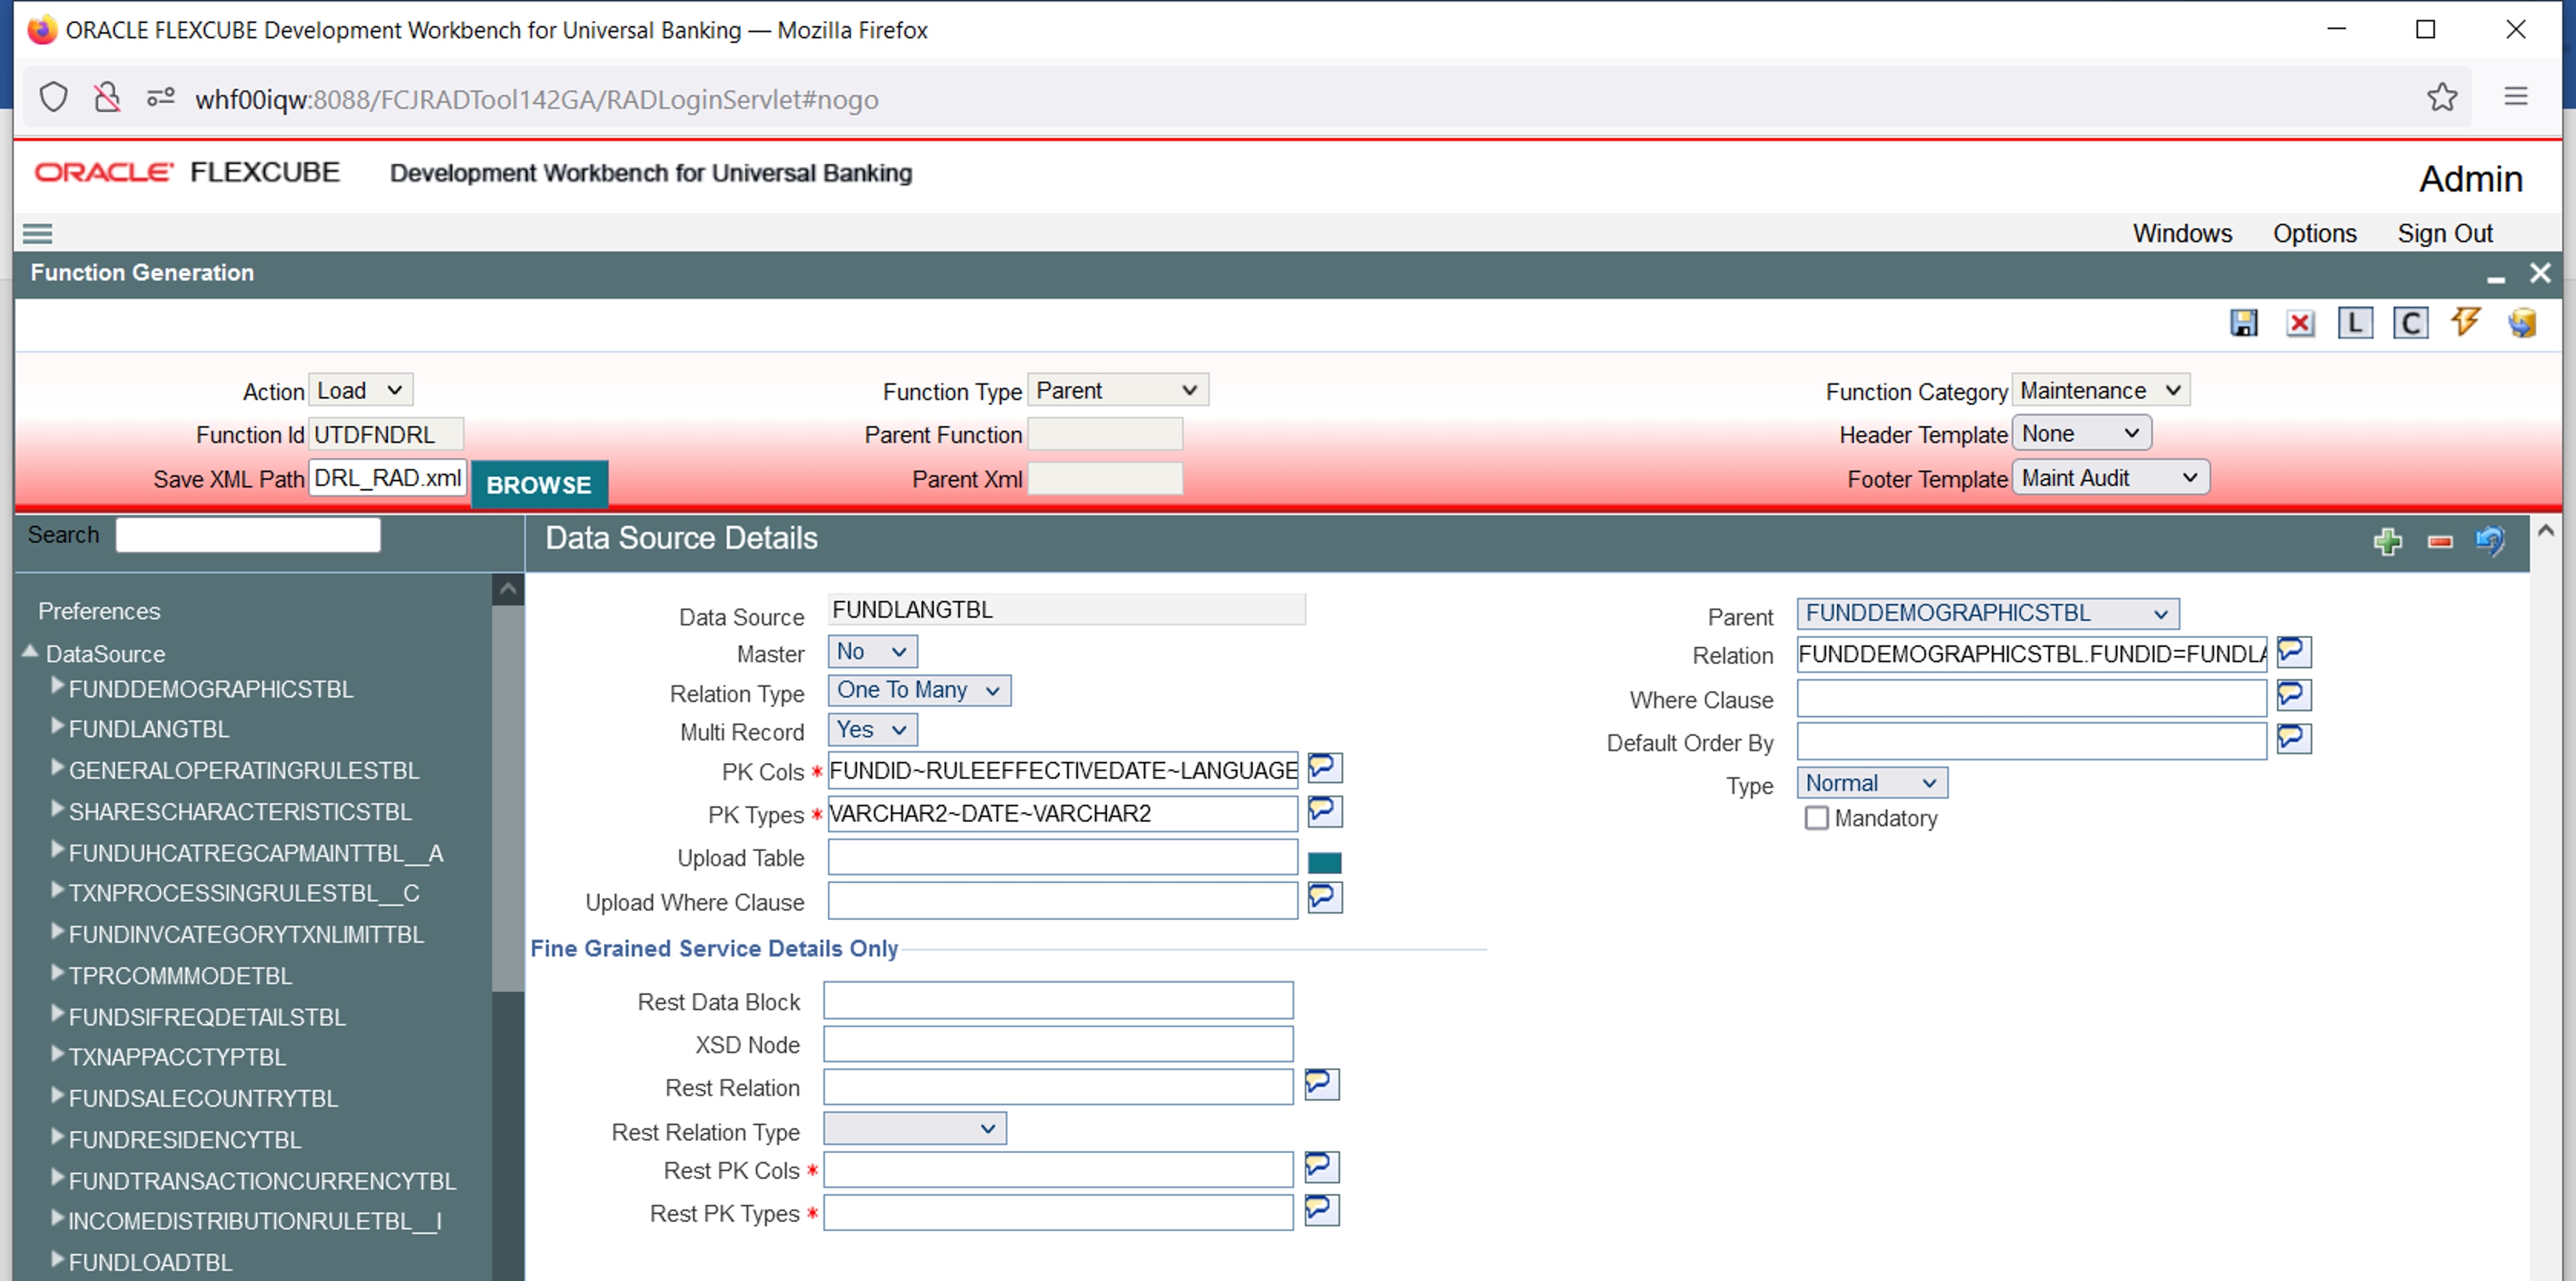Open the Footer Template dropdown

click(2109, 478)
